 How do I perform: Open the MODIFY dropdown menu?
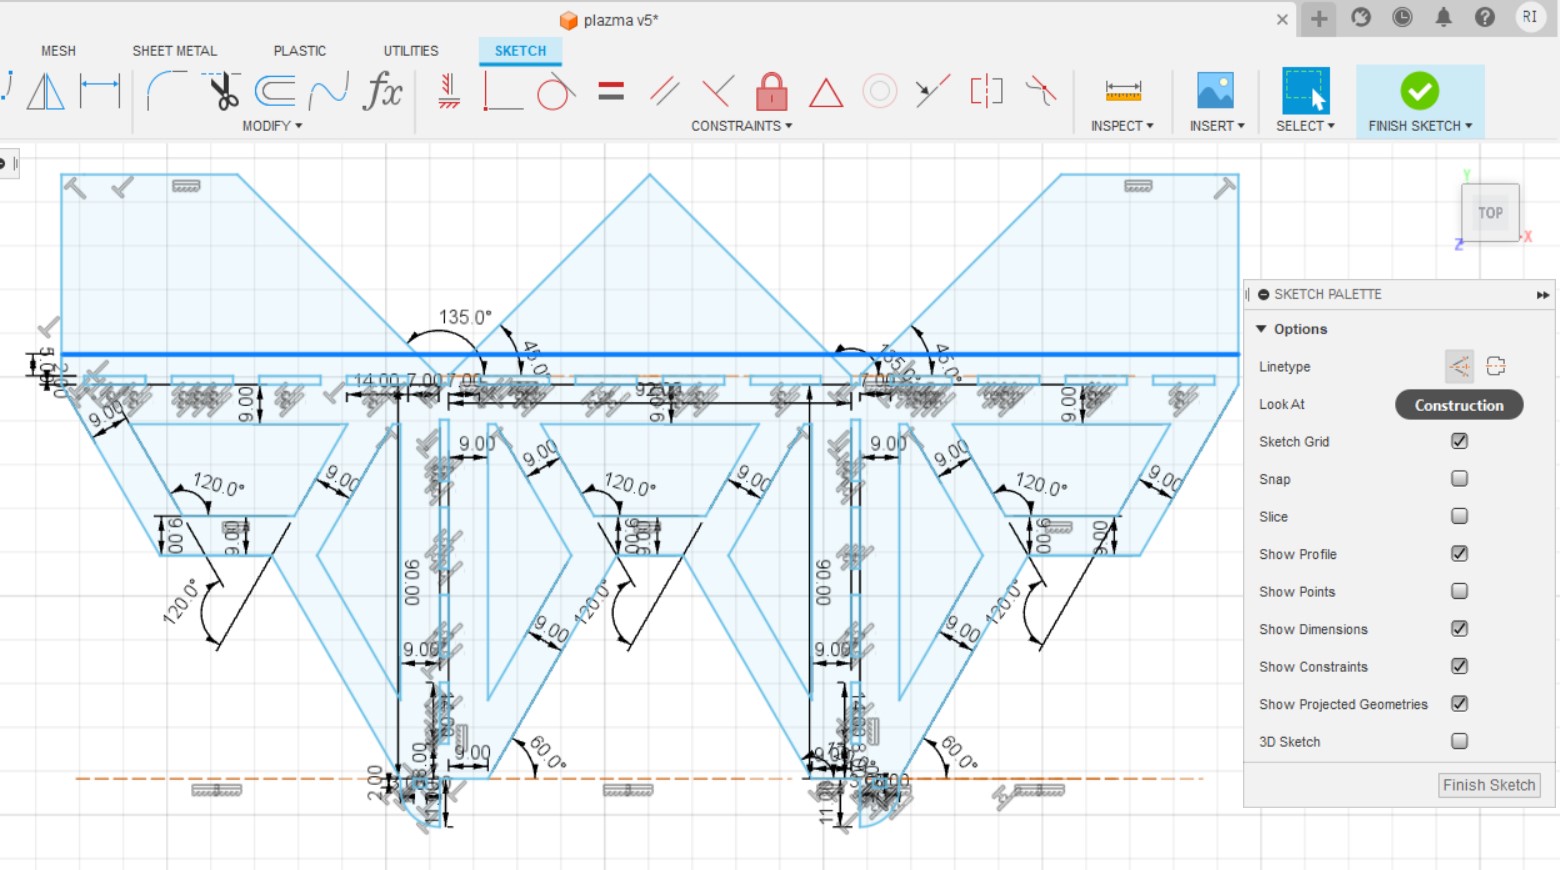coord(272,126)
